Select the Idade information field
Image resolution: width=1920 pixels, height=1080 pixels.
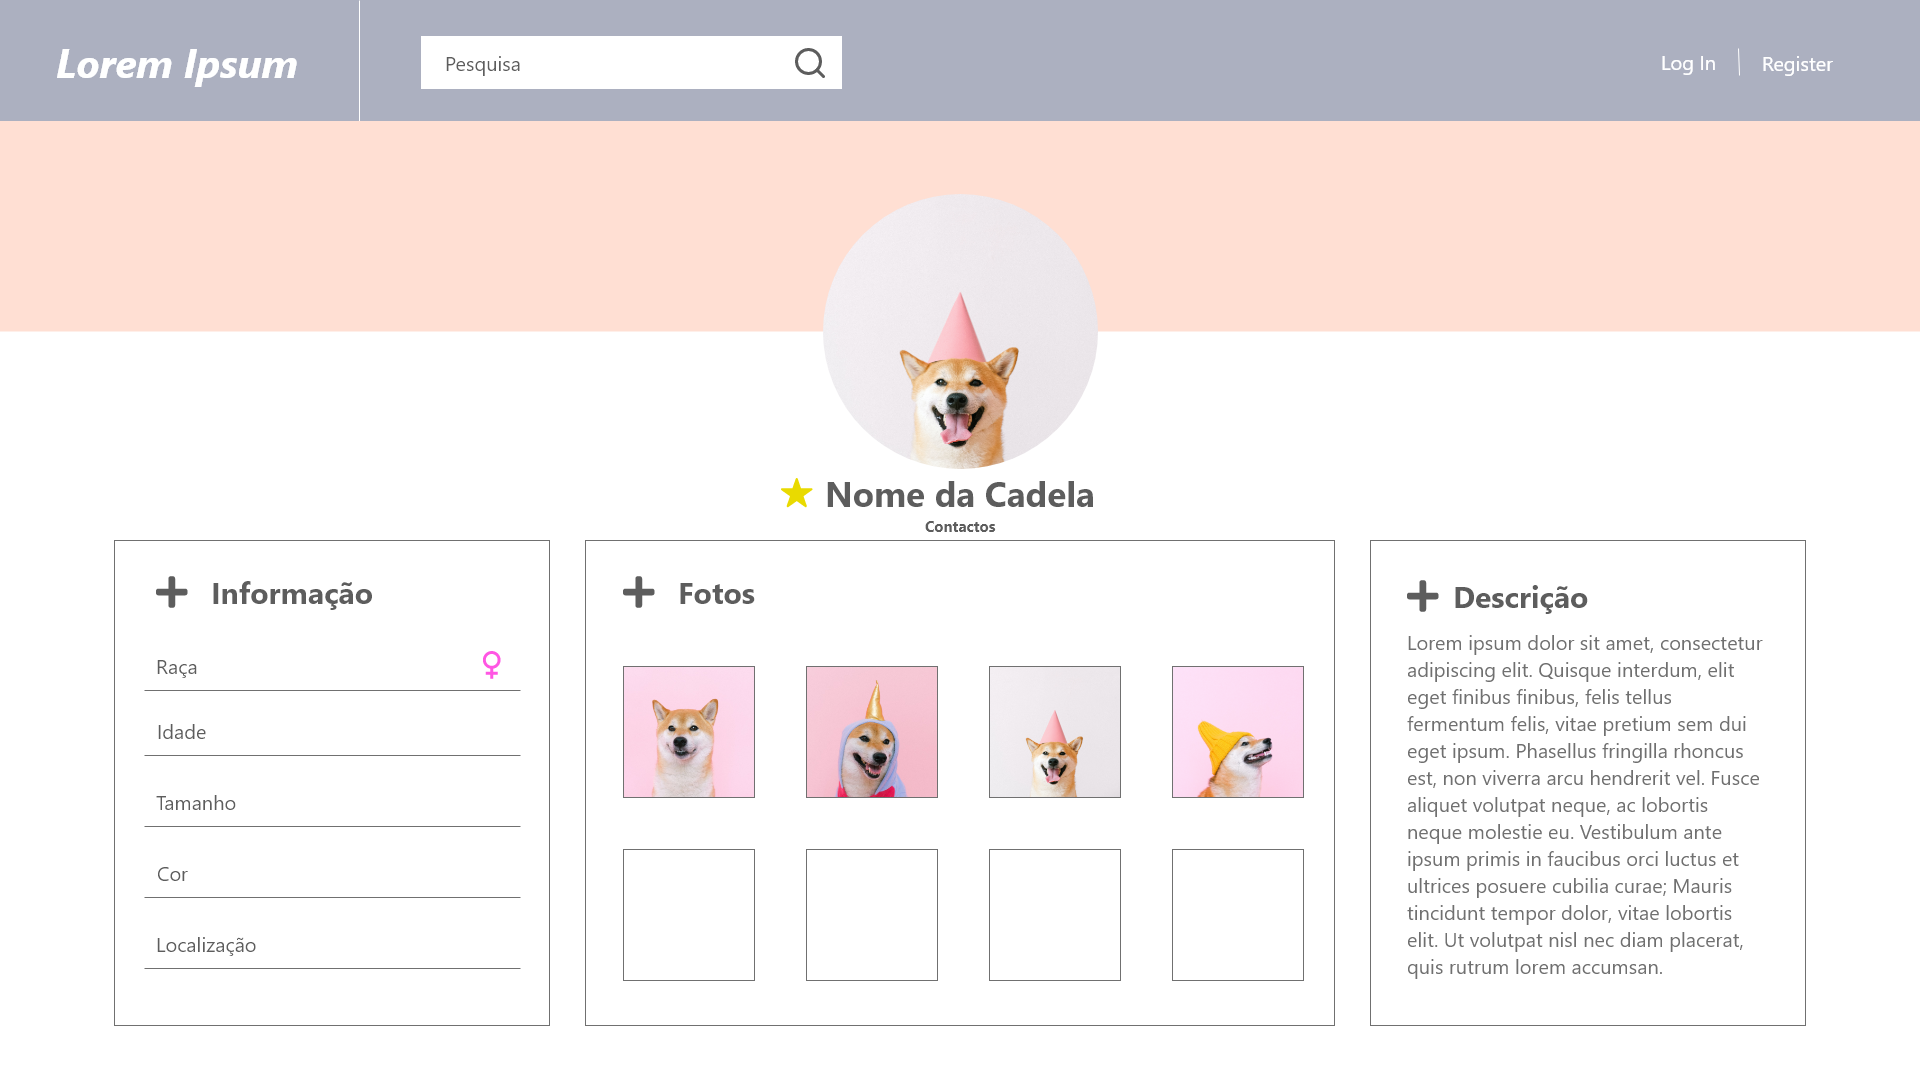point(332,732)
